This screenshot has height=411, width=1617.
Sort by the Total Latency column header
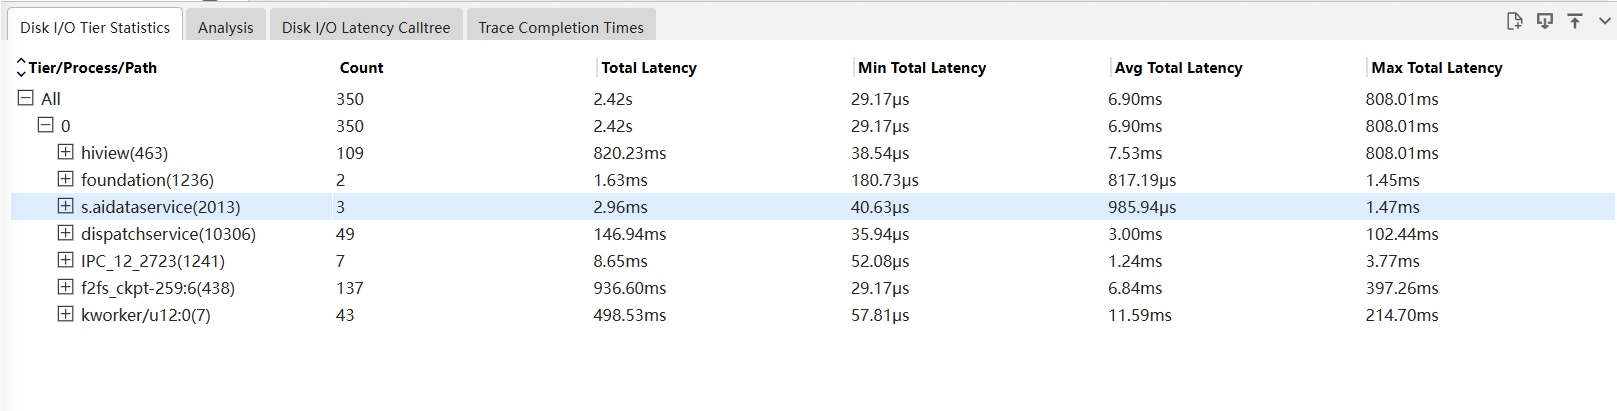click(649, 68)
